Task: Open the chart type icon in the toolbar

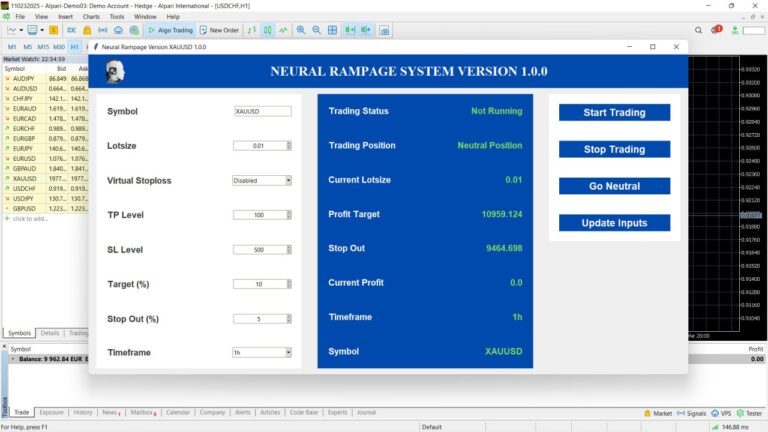Action: coord(14,30)
